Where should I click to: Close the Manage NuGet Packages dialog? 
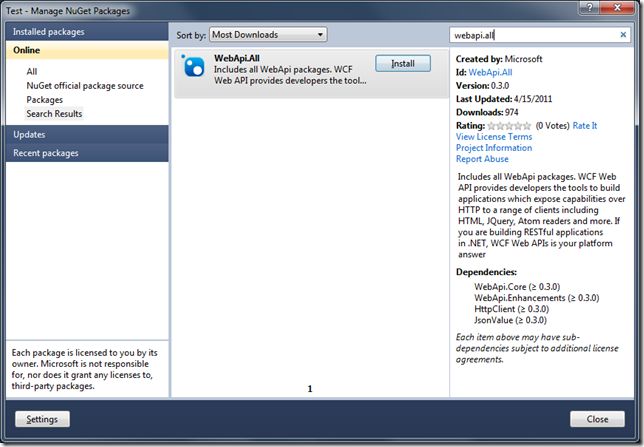point(597,419)
